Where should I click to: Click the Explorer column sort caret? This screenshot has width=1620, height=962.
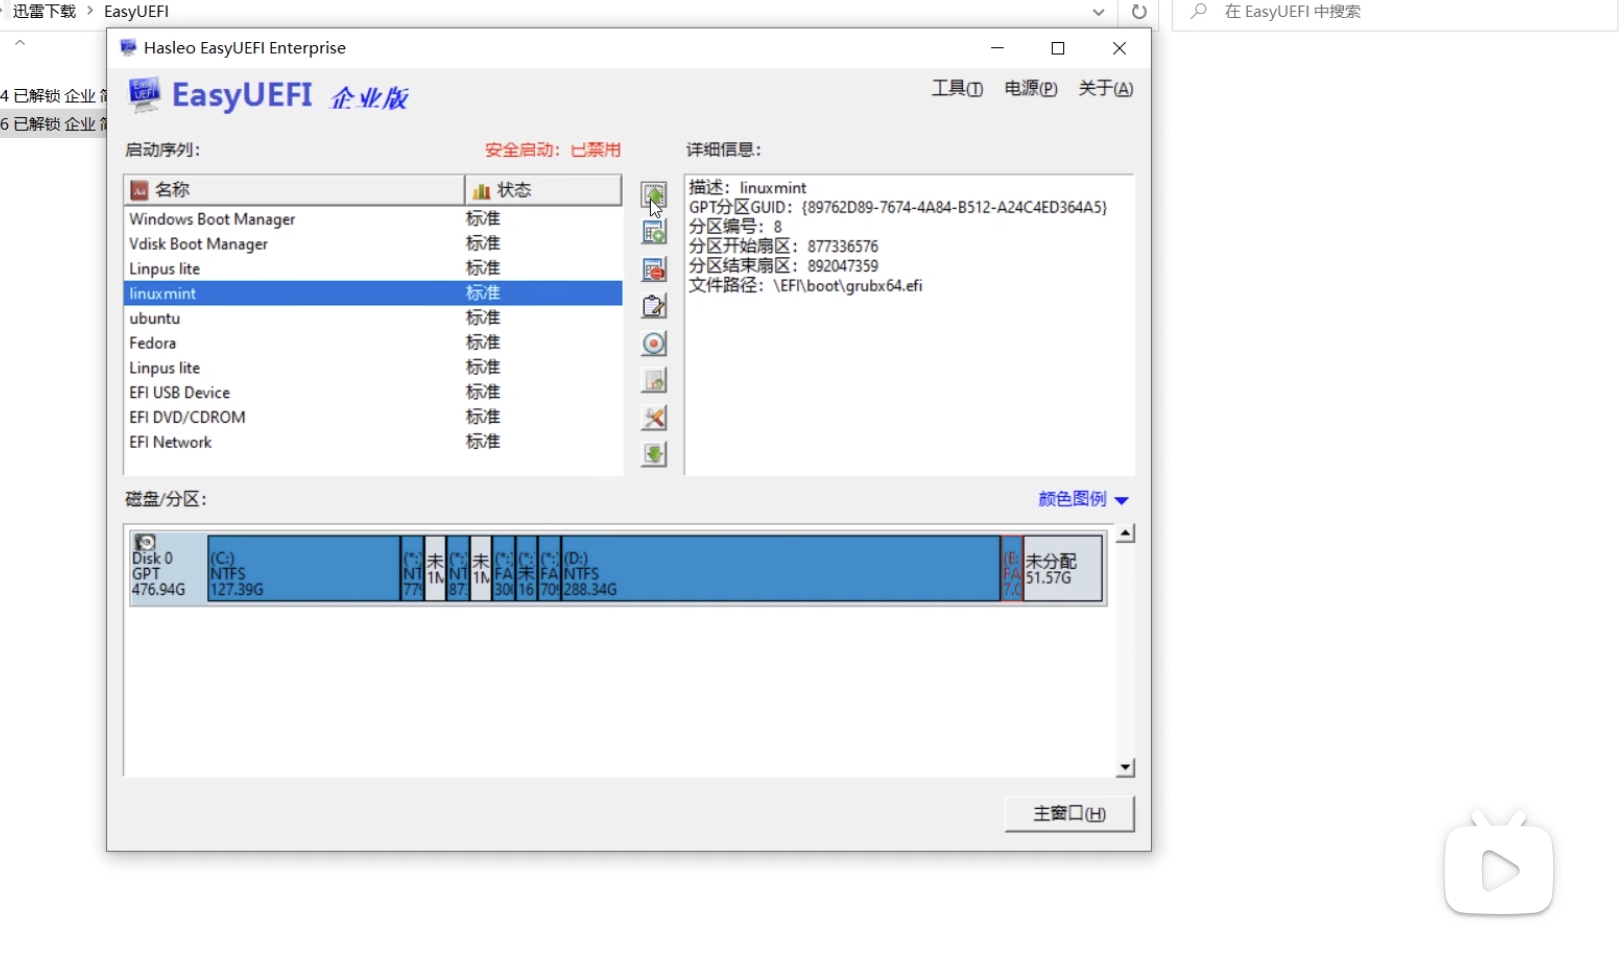[x=20, y=42]
